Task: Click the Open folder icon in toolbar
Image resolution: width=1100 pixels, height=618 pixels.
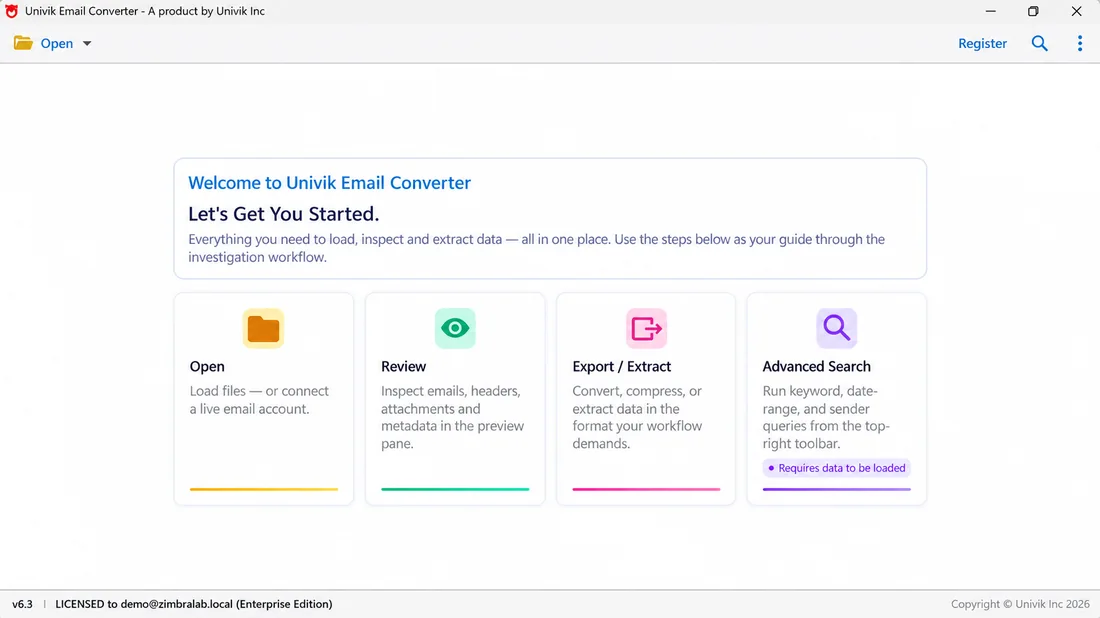Action: click(23, 43)
